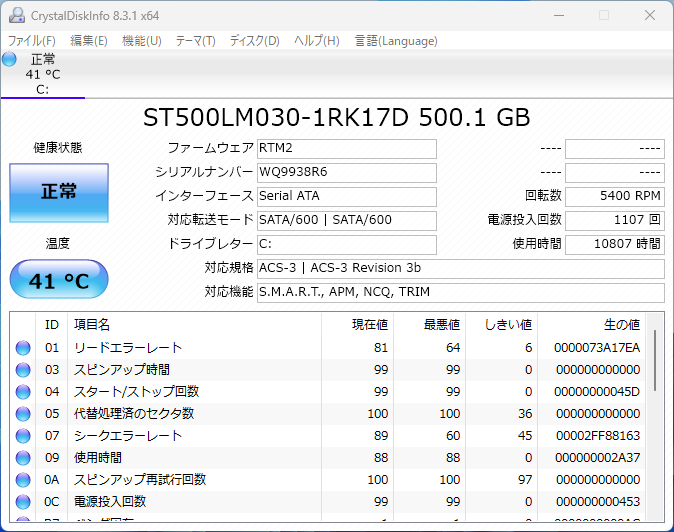Open the ディスク(D) menu
The image size is (674, 532).
click(254, 41)
